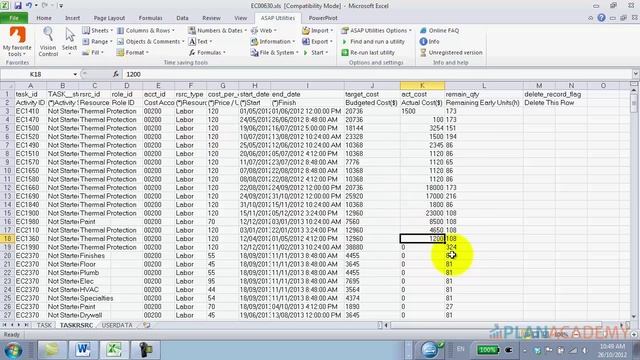Open Online FAQ
Viewport: 640px width, 360px height.
click(439, 31)
